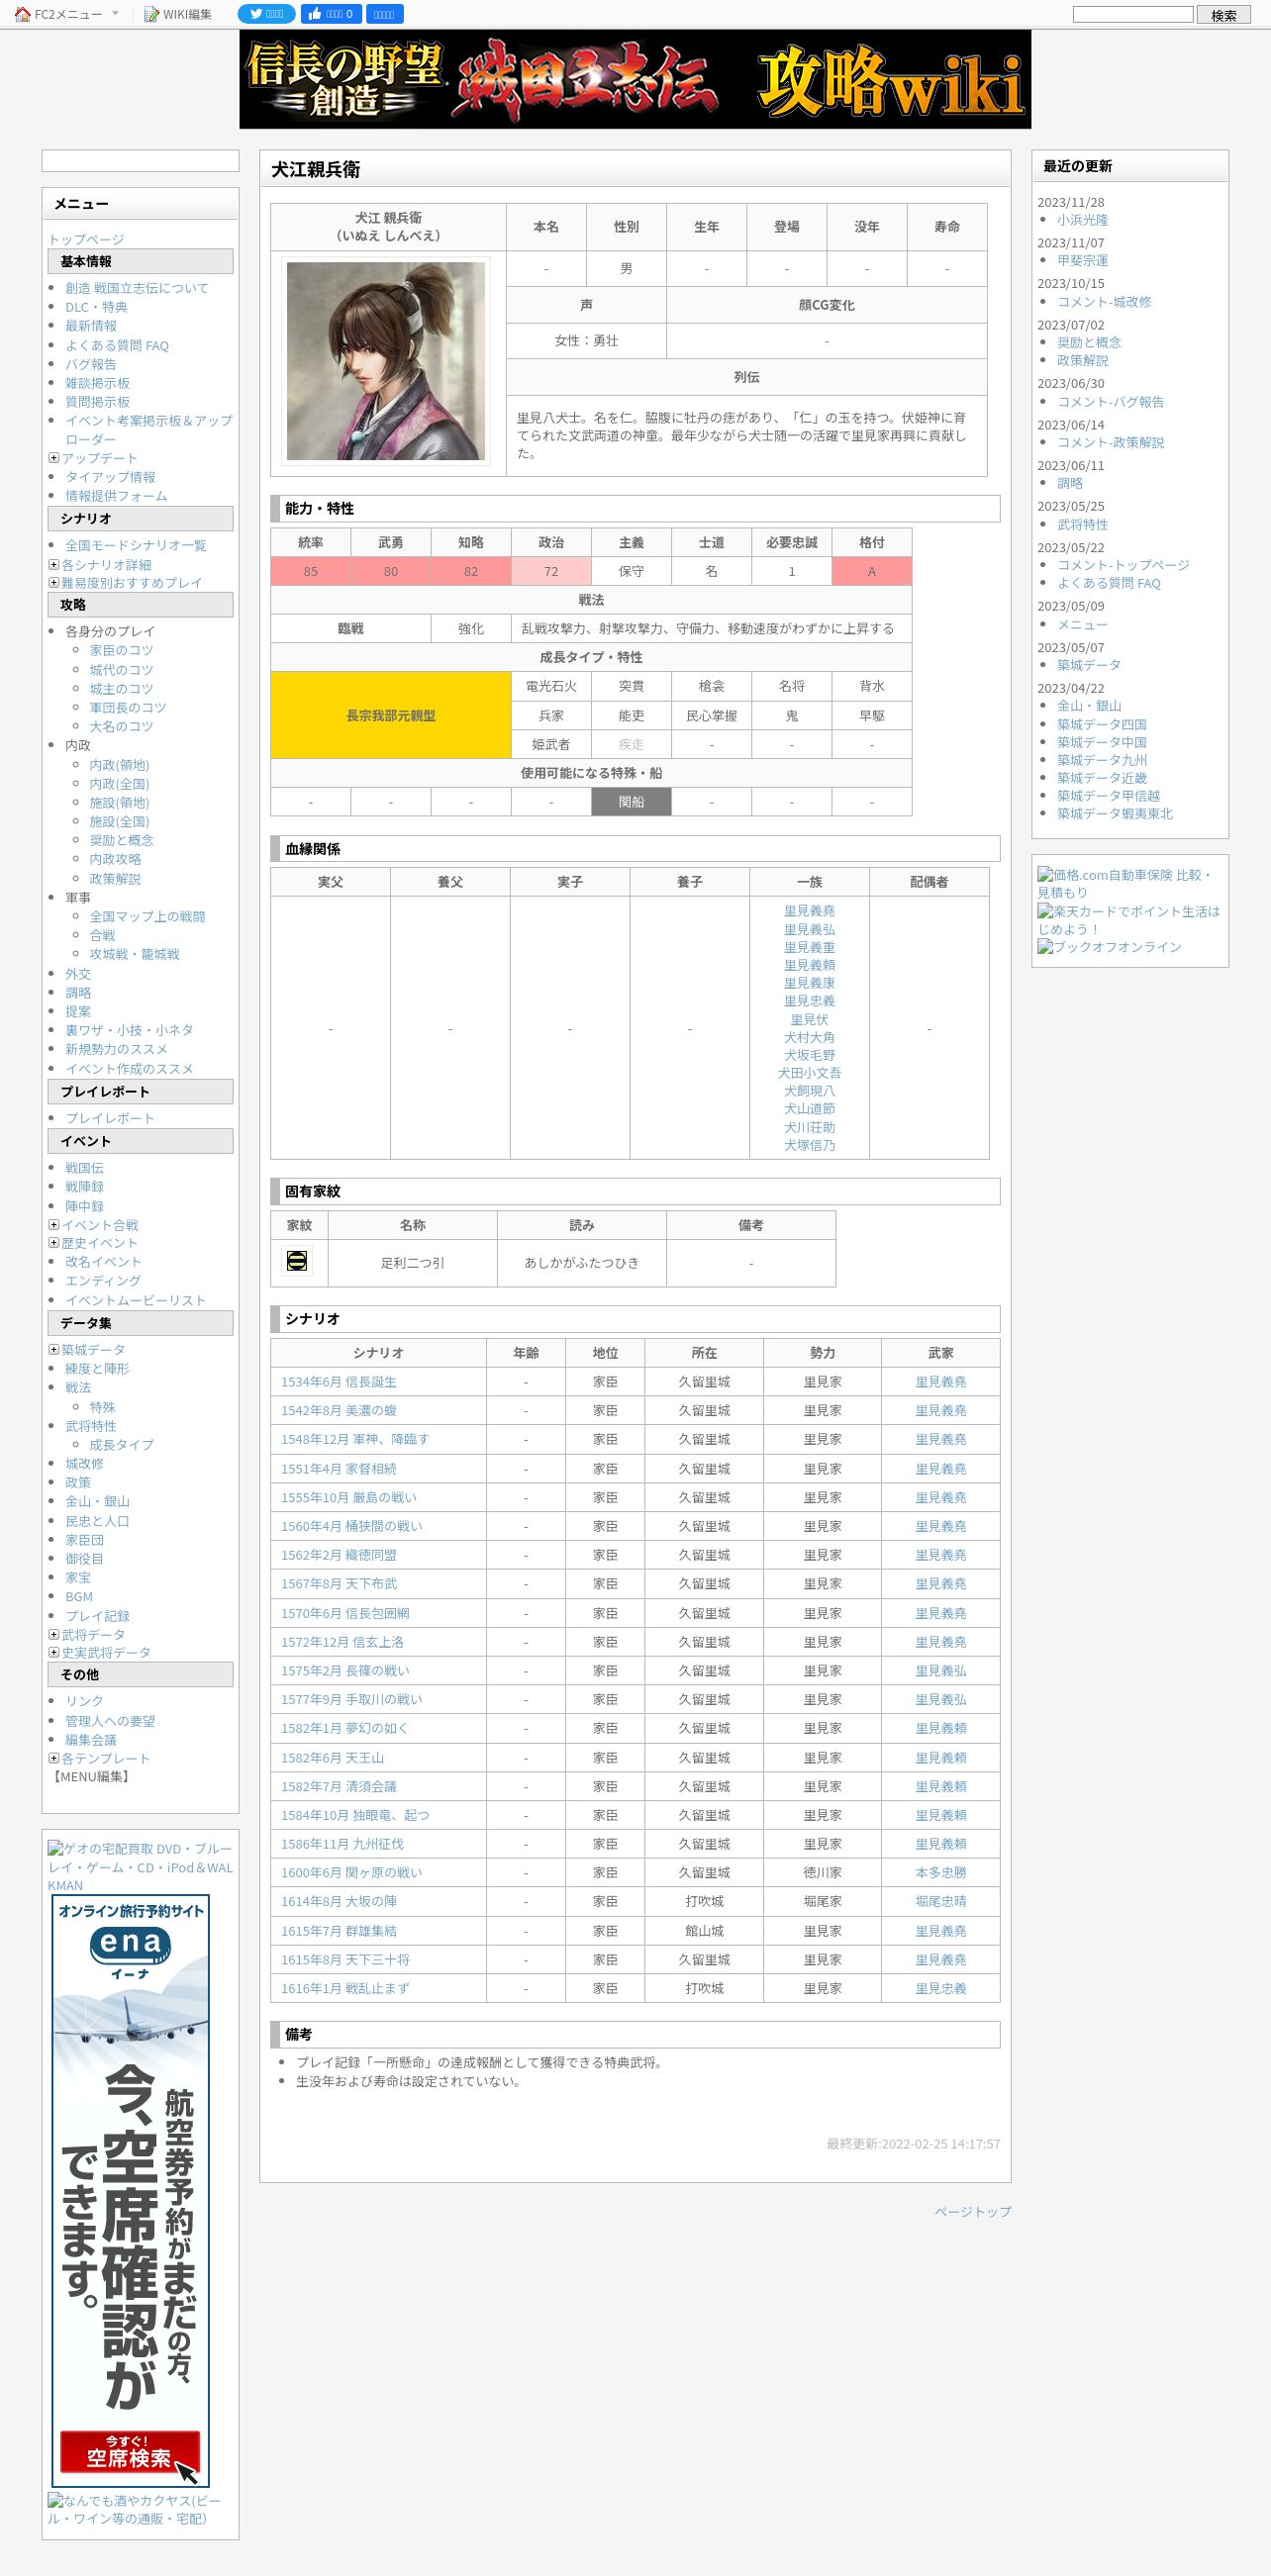Click the 足利二つ引 family crest icon
Image resolution: width=1271 pixels, height=2576 pixels.
tap(297, 1261)
